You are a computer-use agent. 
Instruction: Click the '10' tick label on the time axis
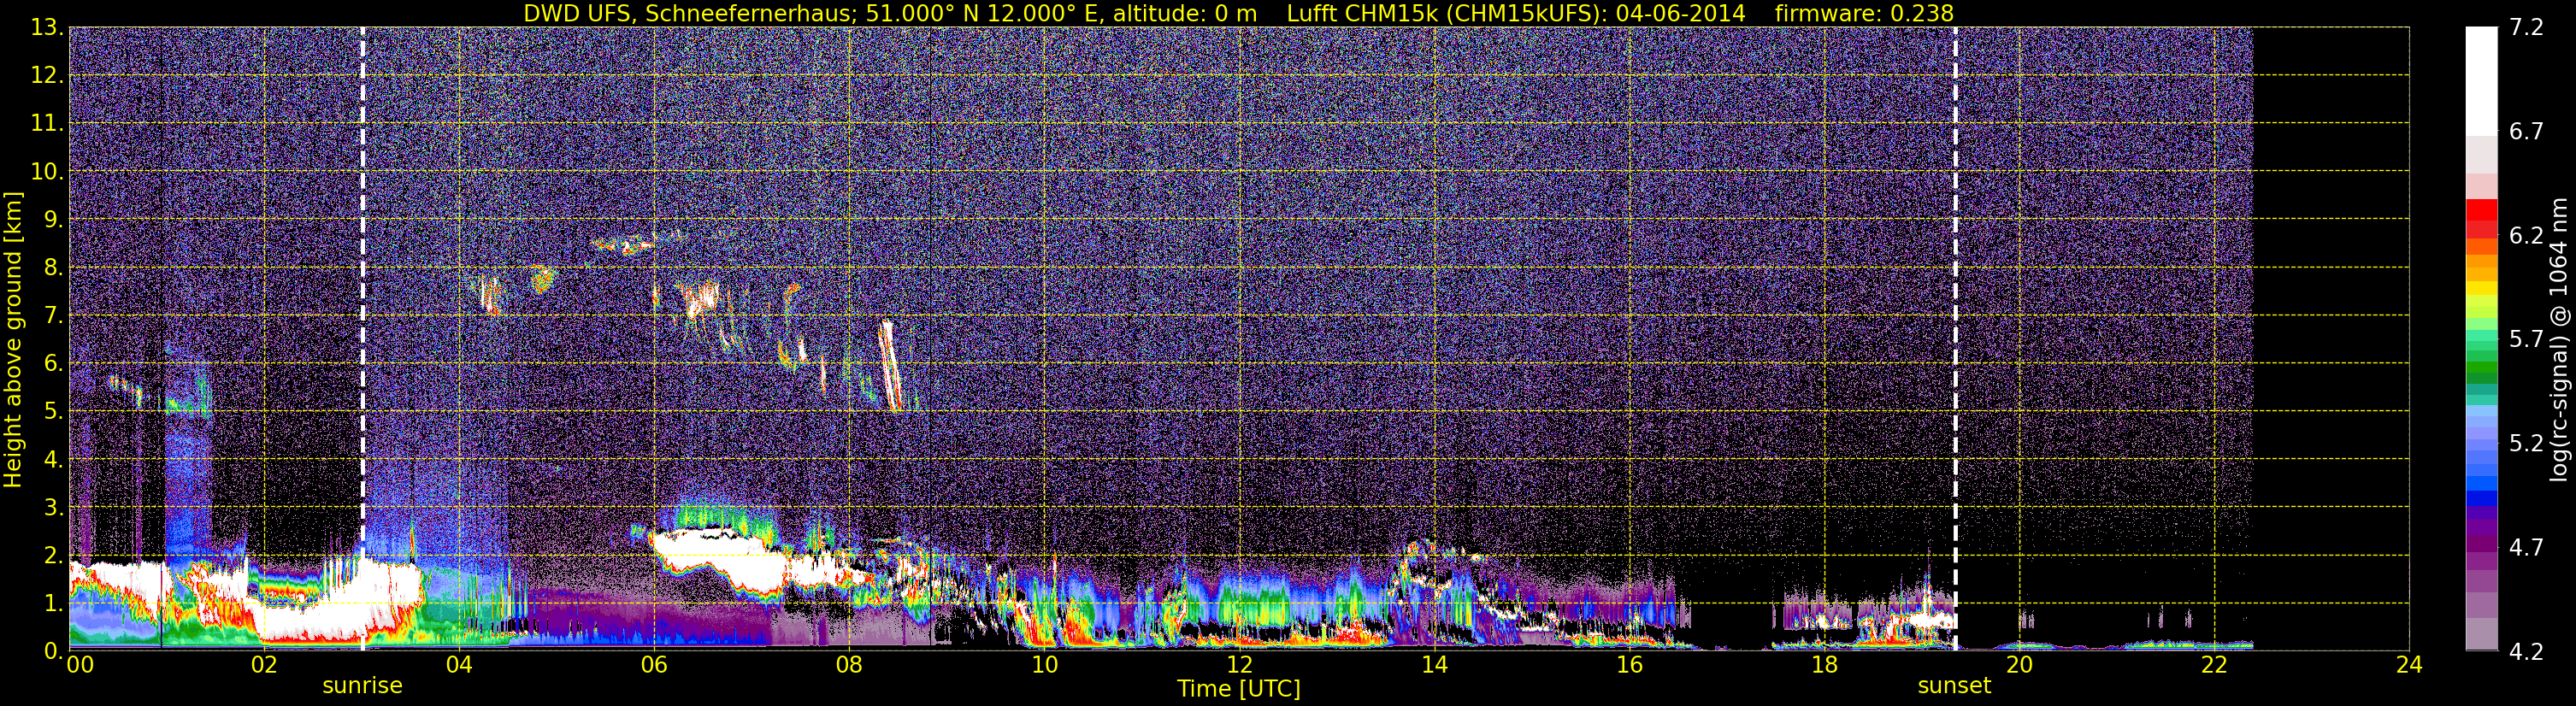pyautogui.click(x=1044, y=665)
